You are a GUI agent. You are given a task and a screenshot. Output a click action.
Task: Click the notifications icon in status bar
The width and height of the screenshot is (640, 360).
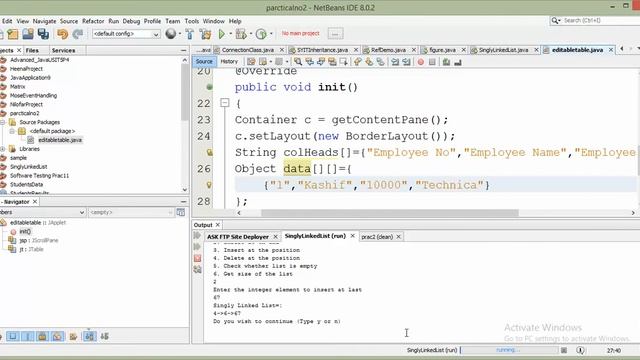[580, 350]
